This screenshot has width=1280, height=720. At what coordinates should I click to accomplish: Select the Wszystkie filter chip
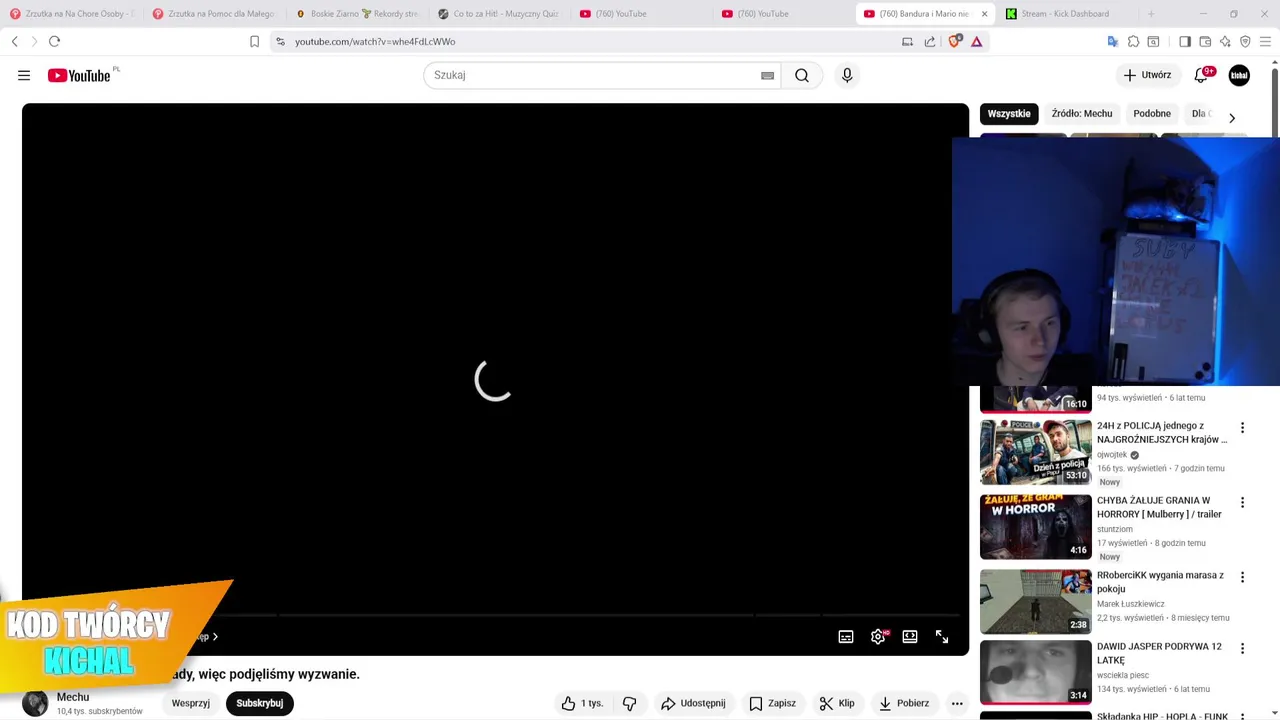coord(1009,114)
